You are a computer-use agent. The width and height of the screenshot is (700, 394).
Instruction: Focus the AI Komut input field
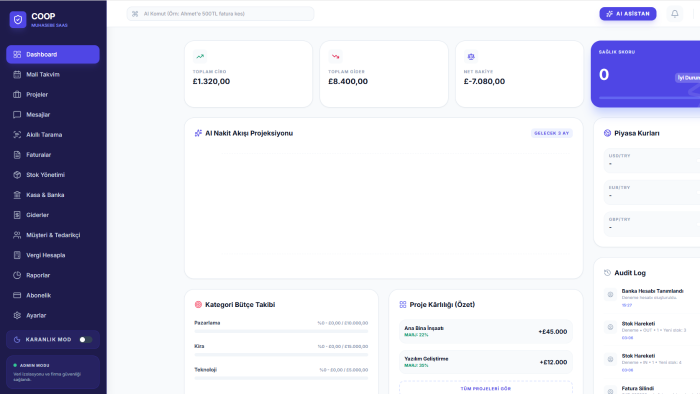coord(221,14)
